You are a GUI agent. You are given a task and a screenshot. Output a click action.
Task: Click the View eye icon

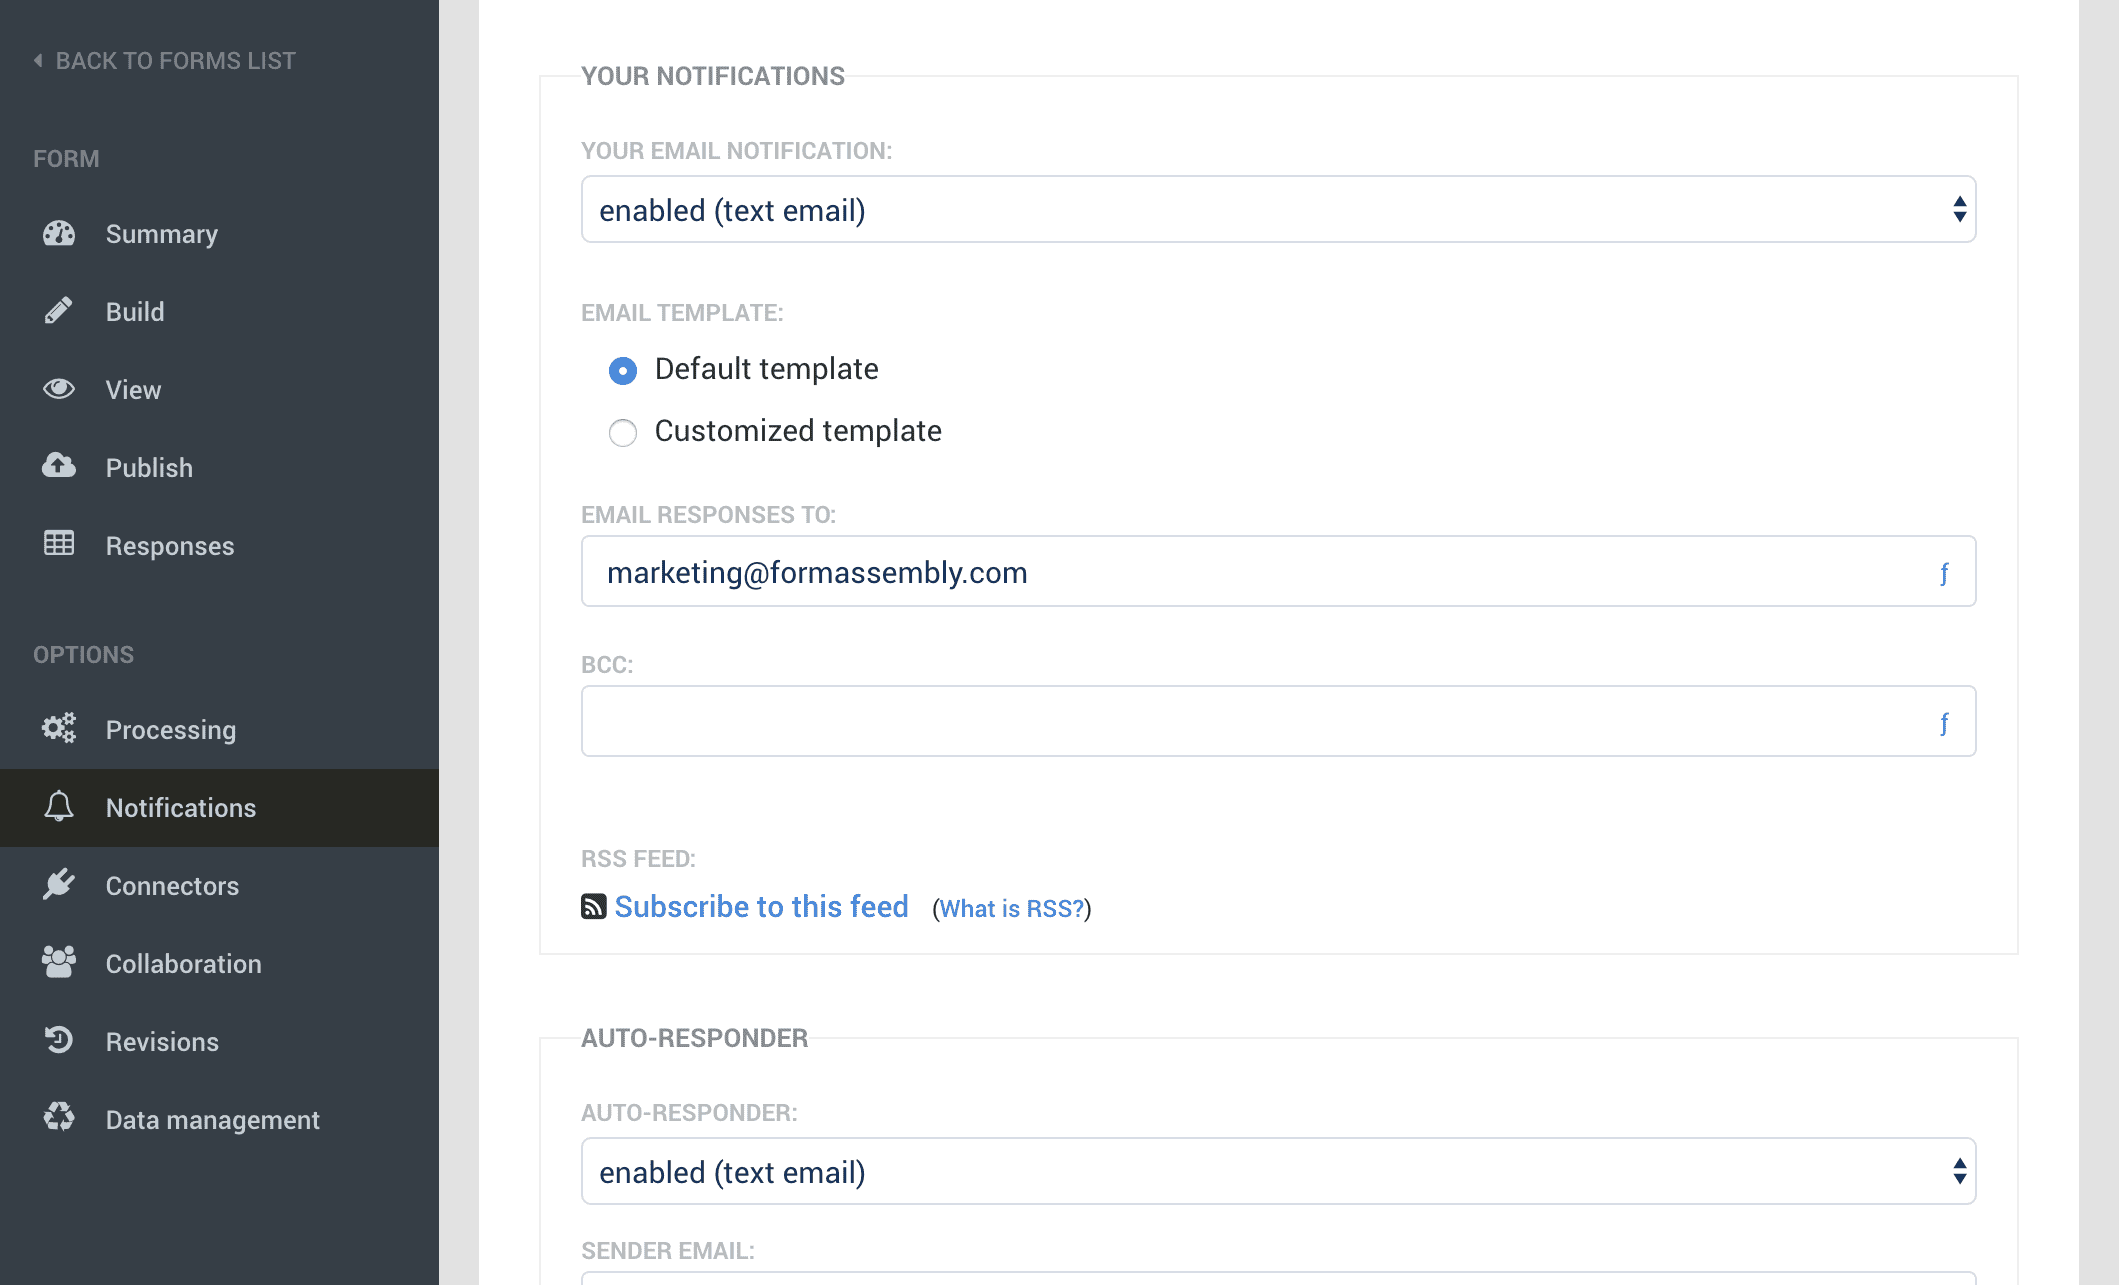click(x=59, y=389)
